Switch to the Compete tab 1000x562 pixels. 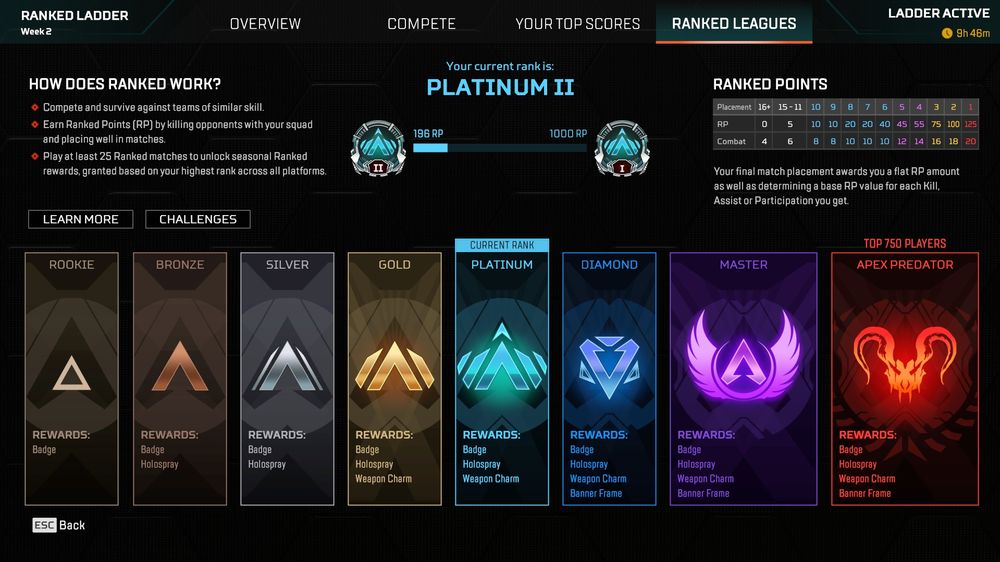(x=422, y=24)
